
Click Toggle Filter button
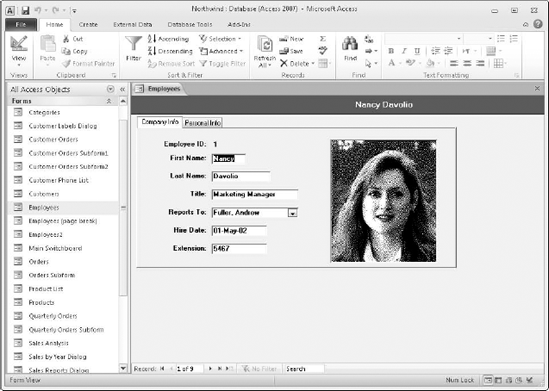(x=223, y=63)
